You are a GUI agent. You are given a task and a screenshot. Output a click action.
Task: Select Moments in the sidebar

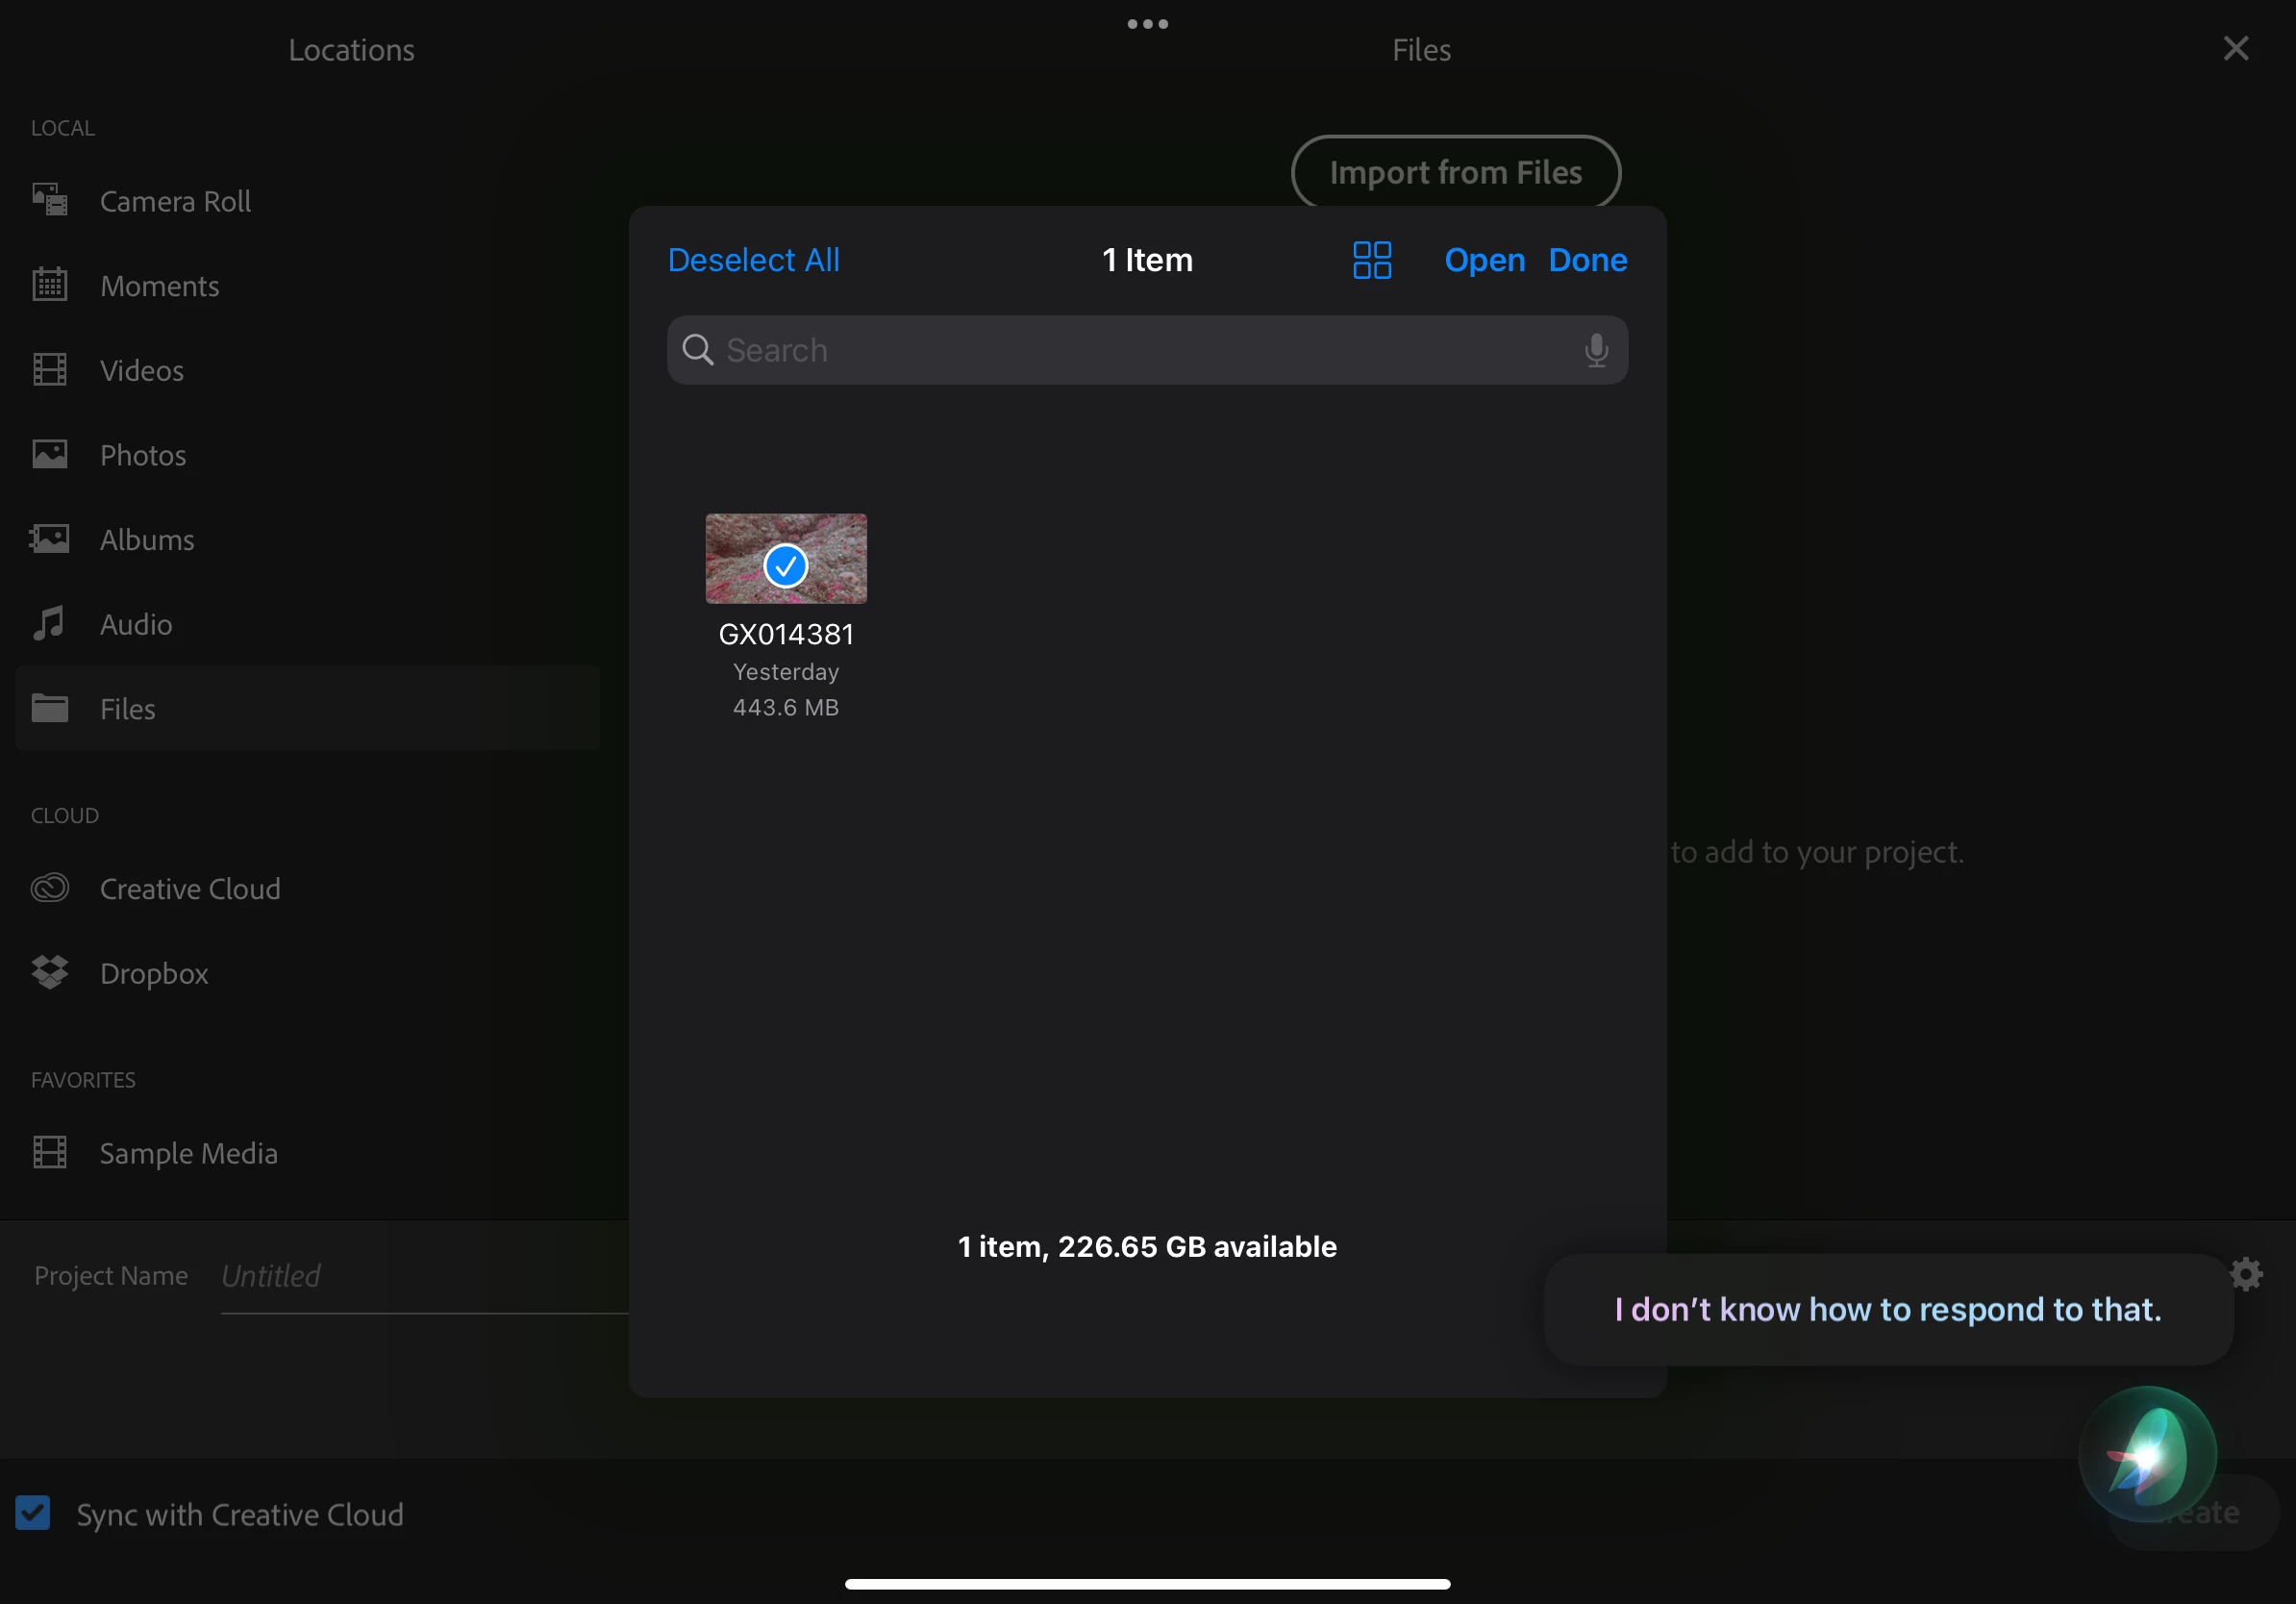(x=159, y=286)
